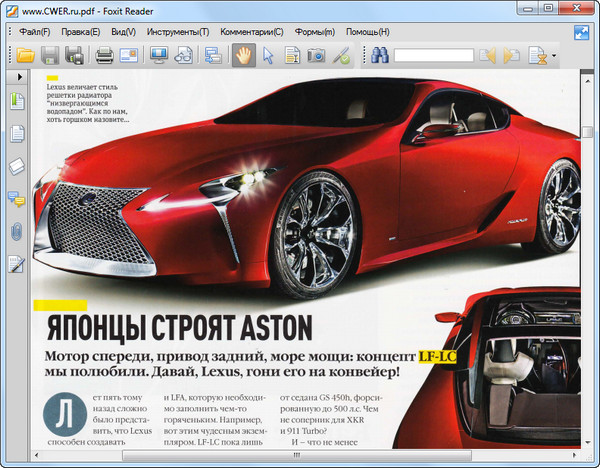
Task: Select the Snapshot camera tool
Action: coord(316,55)
